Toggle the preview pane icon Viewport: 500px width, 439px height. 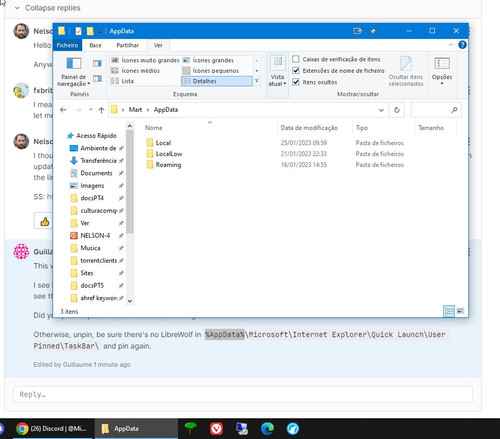tap(97, 63)
